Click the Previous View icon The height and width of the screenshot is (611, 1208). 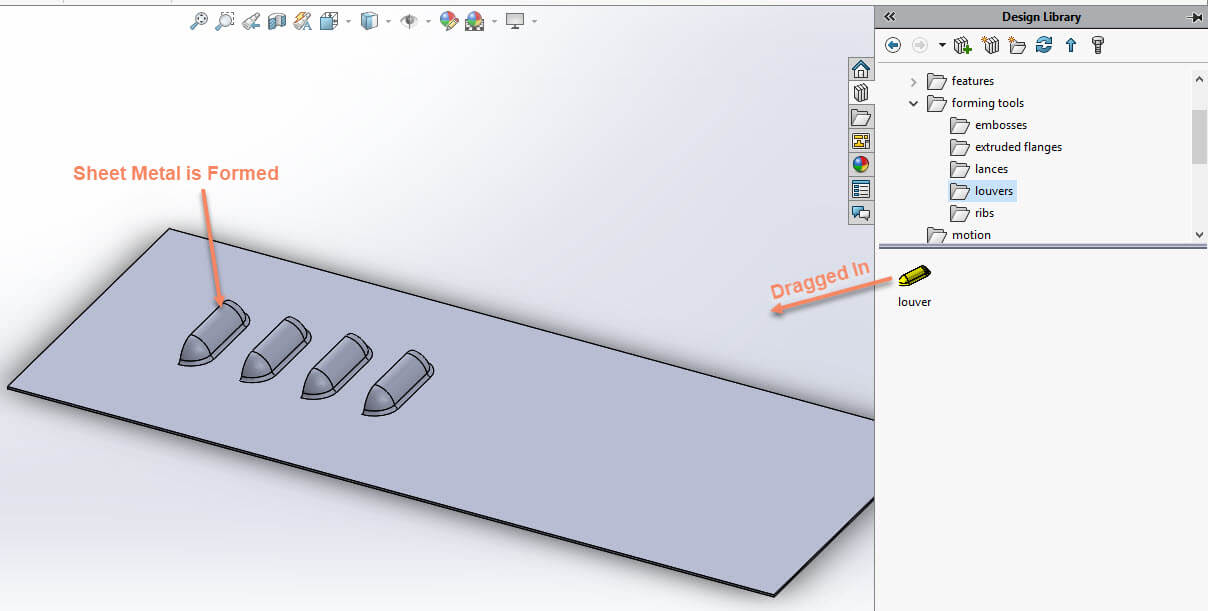[x=252, y=20]
